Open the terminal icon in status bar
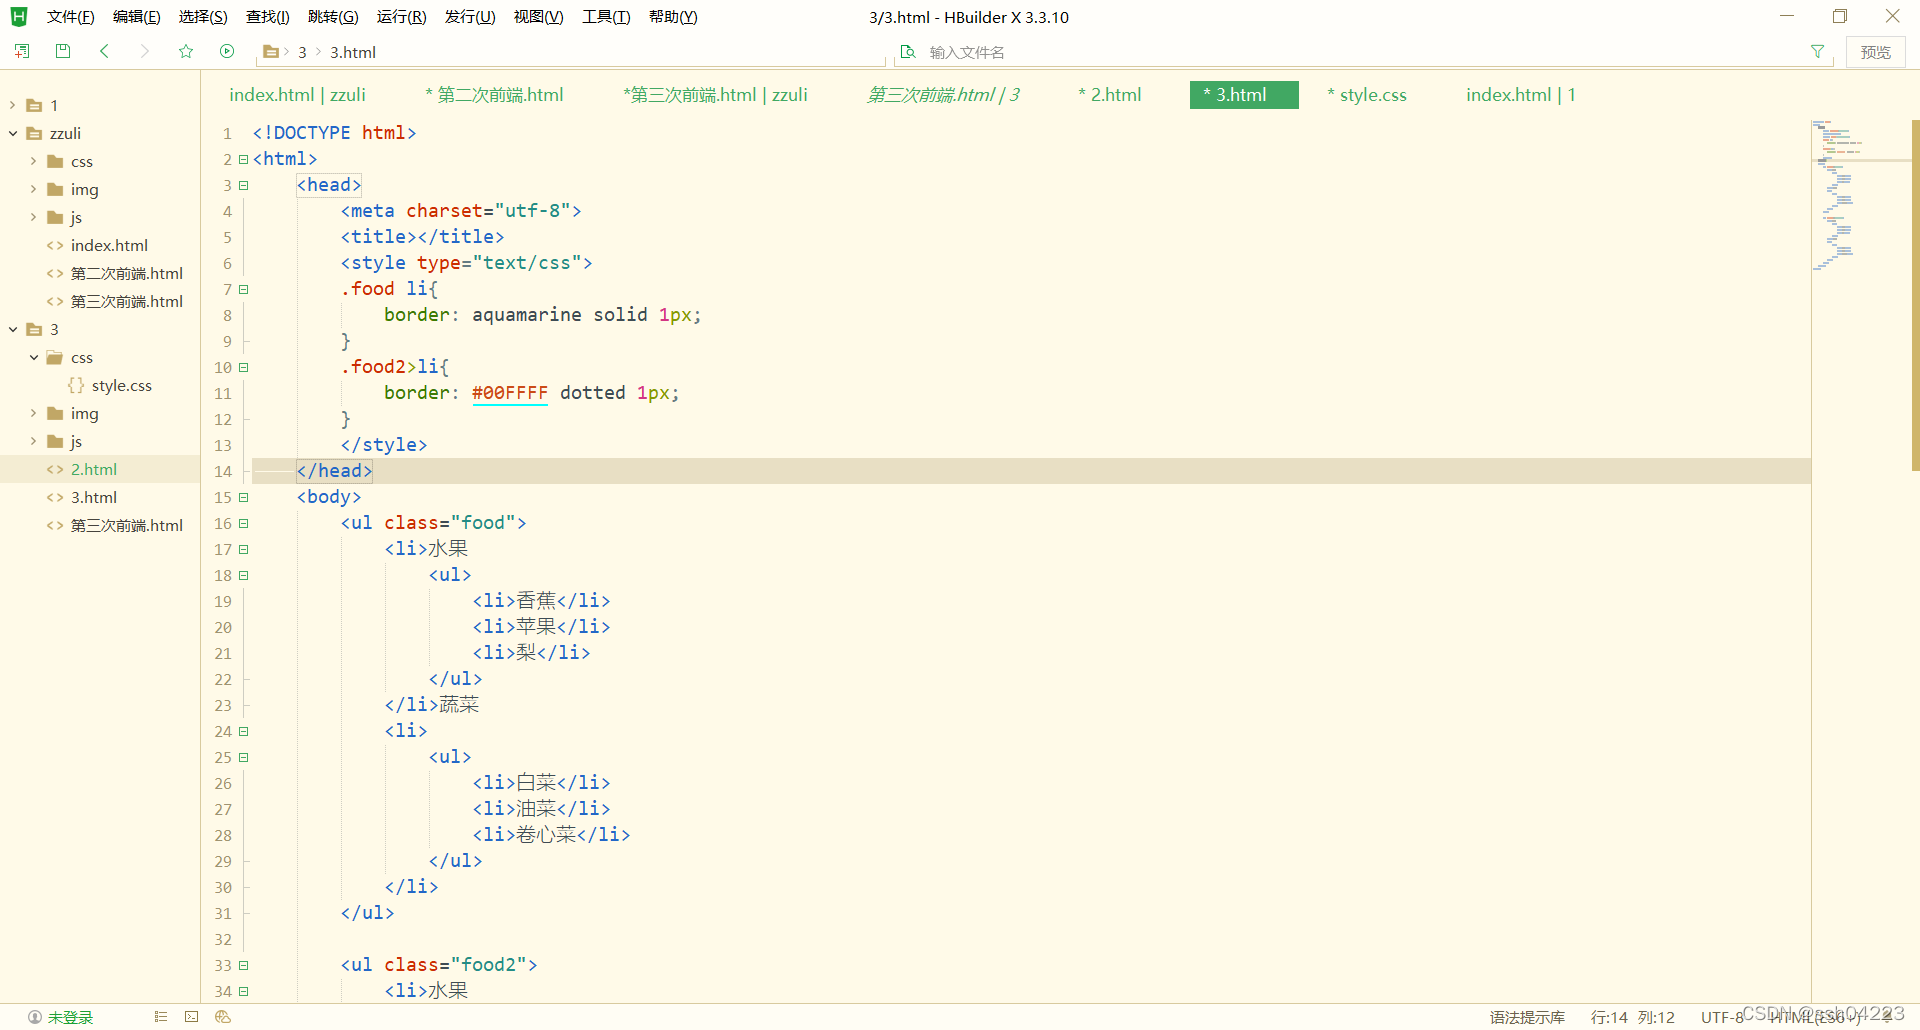This screenshot has width=1920, height=1030. tap(191, 1017)
